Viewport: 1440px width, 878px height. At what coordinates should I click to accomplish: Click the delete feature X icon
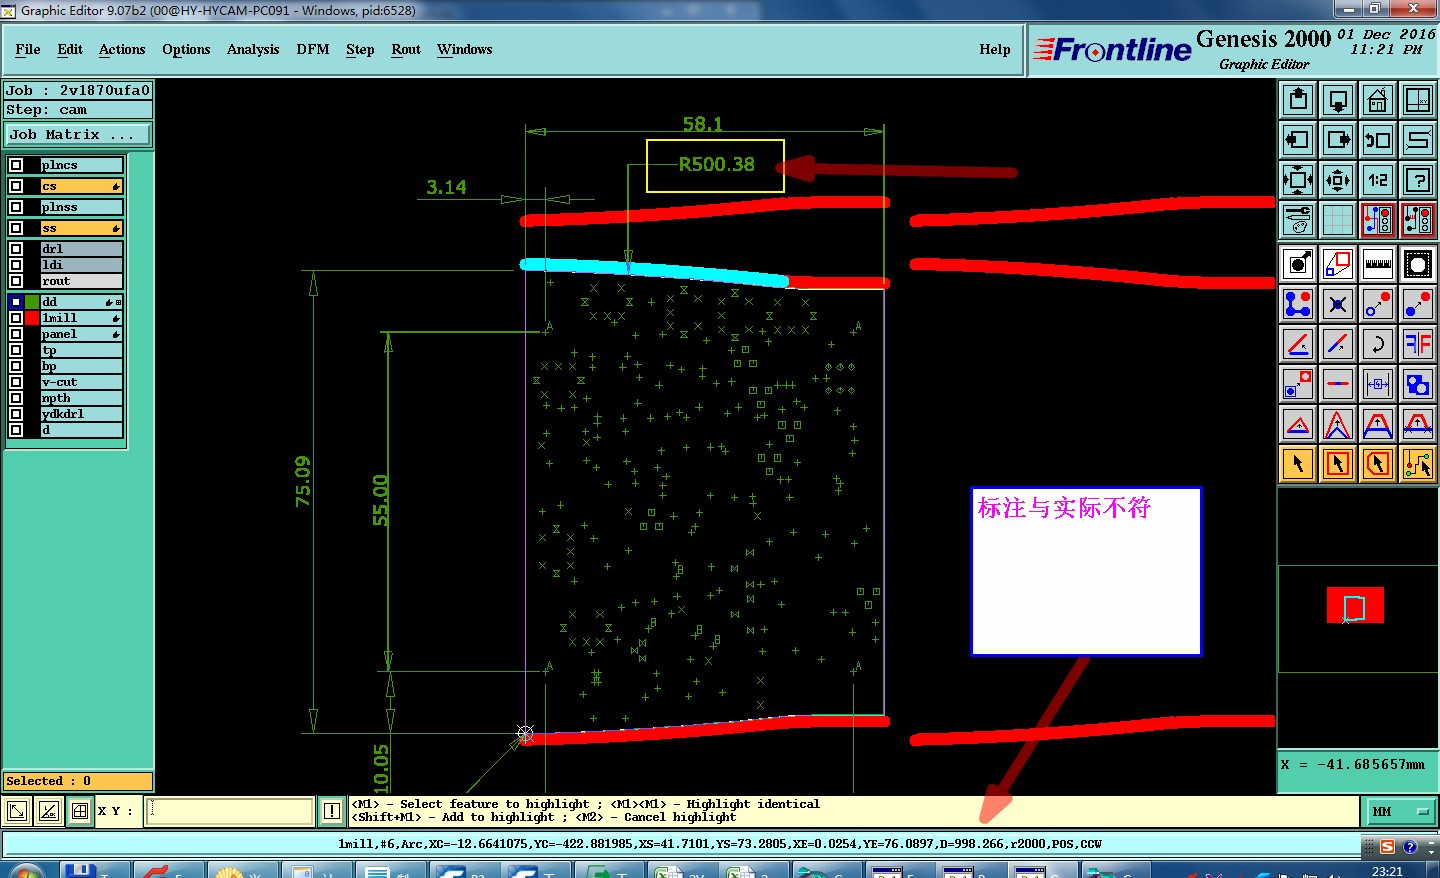tap(1338, 304)
